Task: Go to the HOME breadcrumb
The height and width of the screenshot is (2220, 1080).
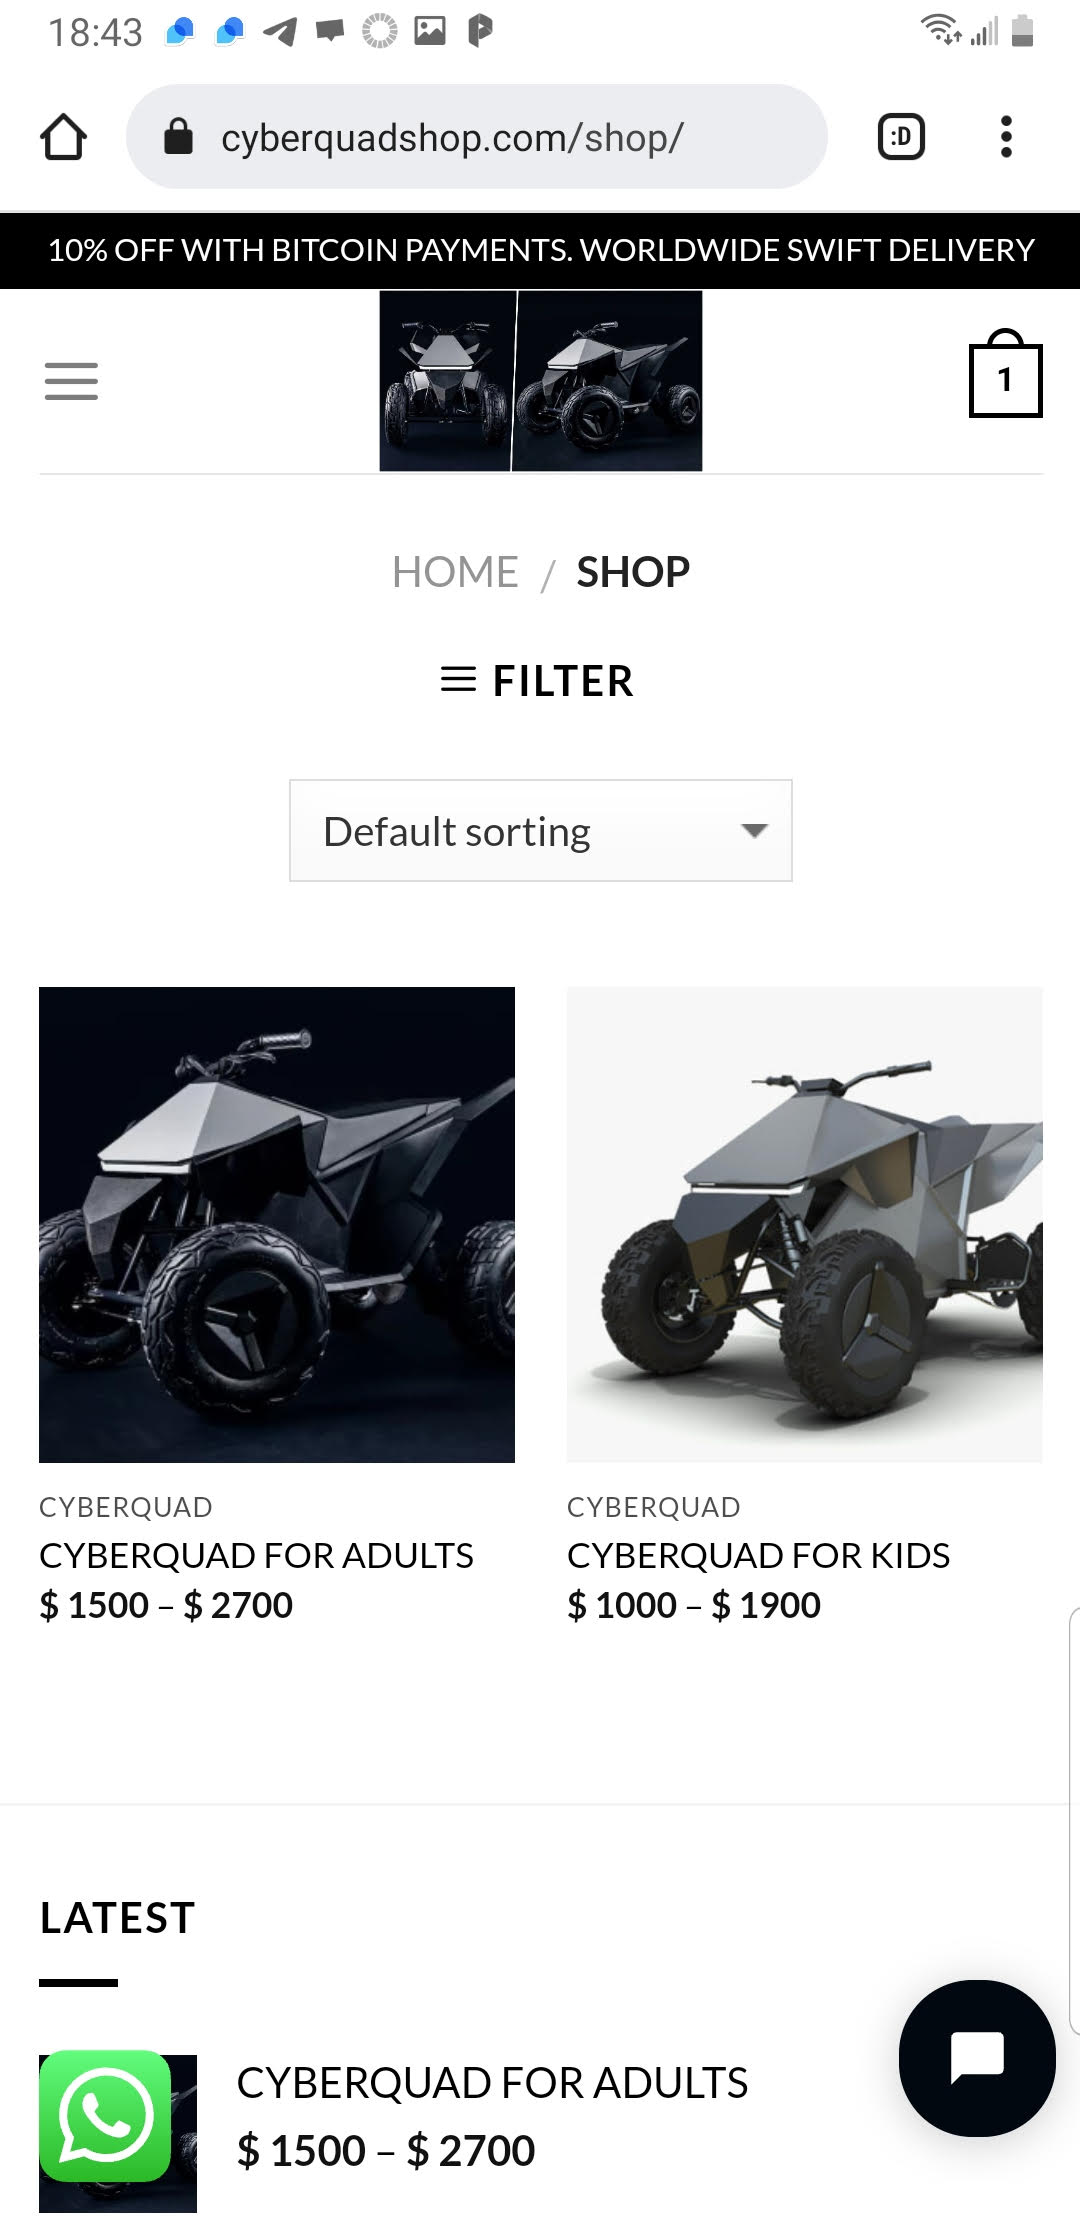Action: 455,572
